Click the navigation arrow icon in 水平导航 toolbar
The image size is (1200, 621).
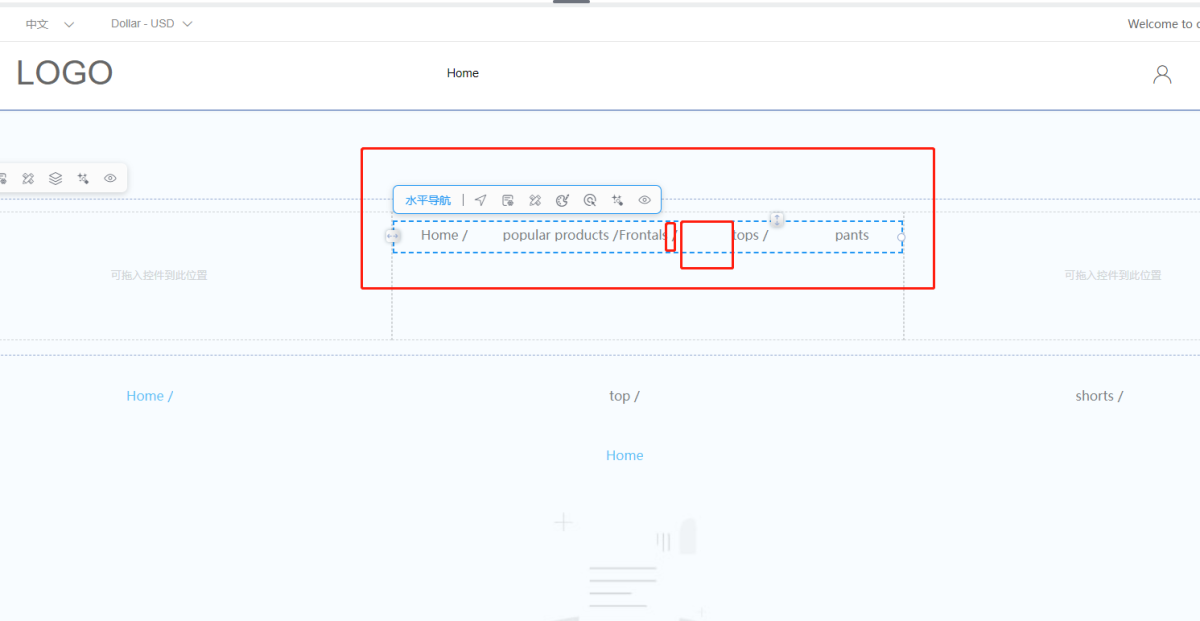(481, 200)
